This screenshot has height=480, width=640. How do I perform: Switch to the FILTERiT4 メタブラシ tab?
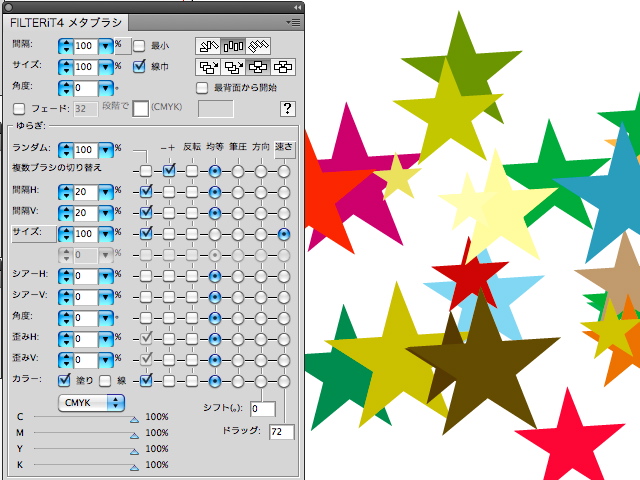[x=59, y=21]
